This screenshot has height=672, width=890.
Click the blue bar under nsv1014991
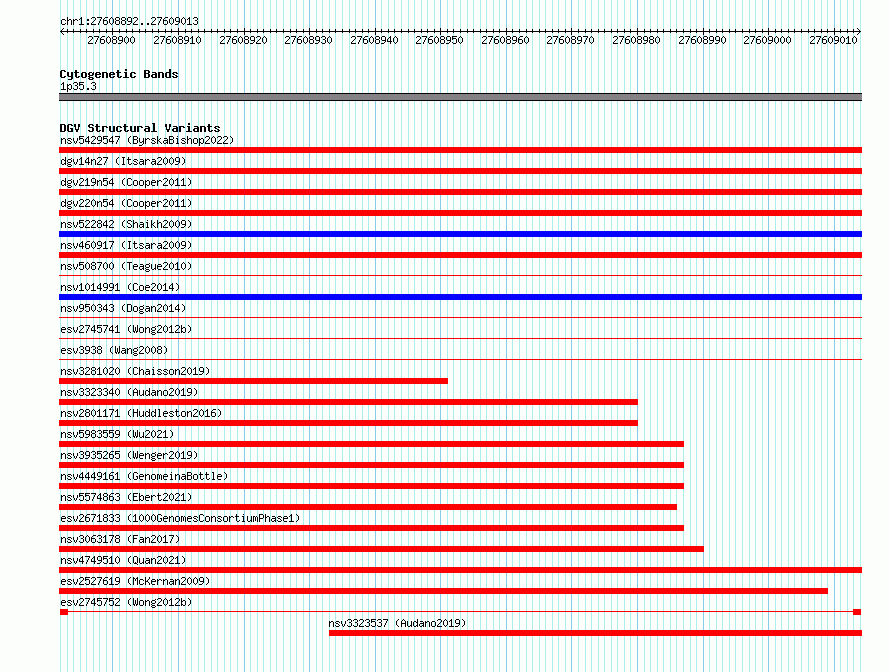coord(460,297)
